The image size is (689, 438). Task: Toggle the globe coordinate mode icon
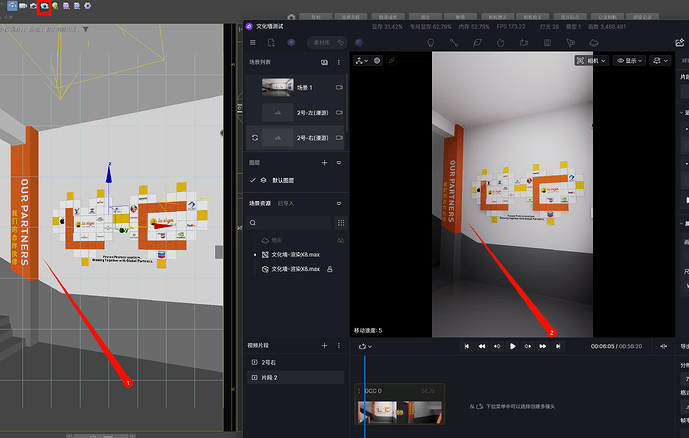[x=377, y=61]
